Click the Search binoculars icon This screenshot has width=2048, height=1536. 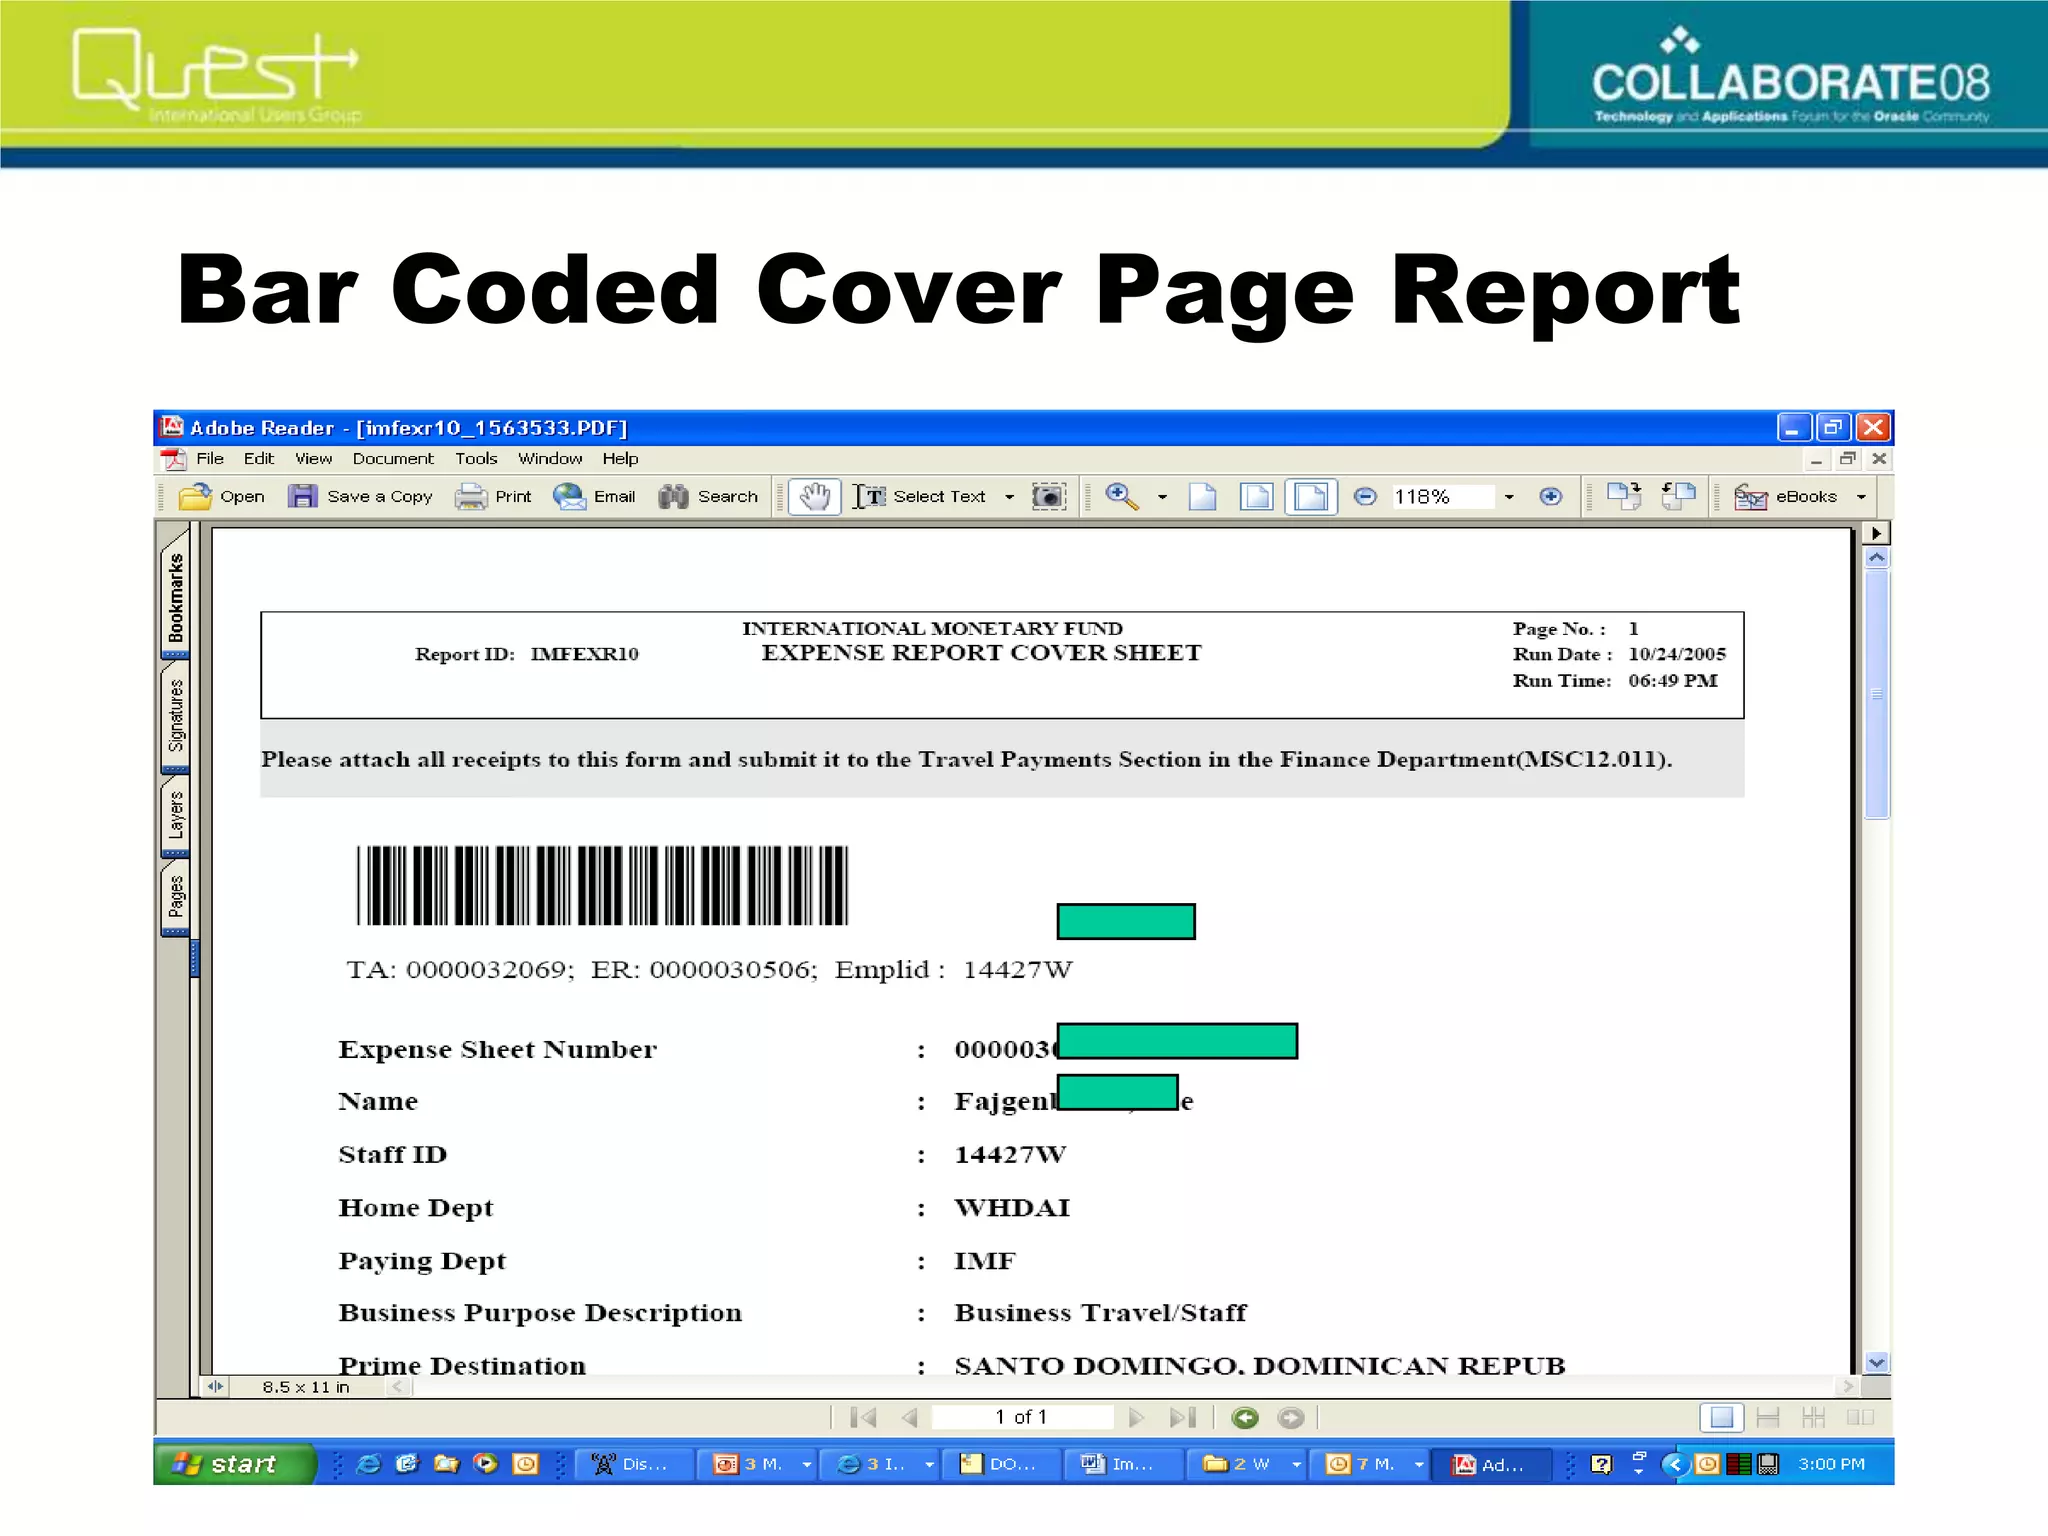point(673,497)
